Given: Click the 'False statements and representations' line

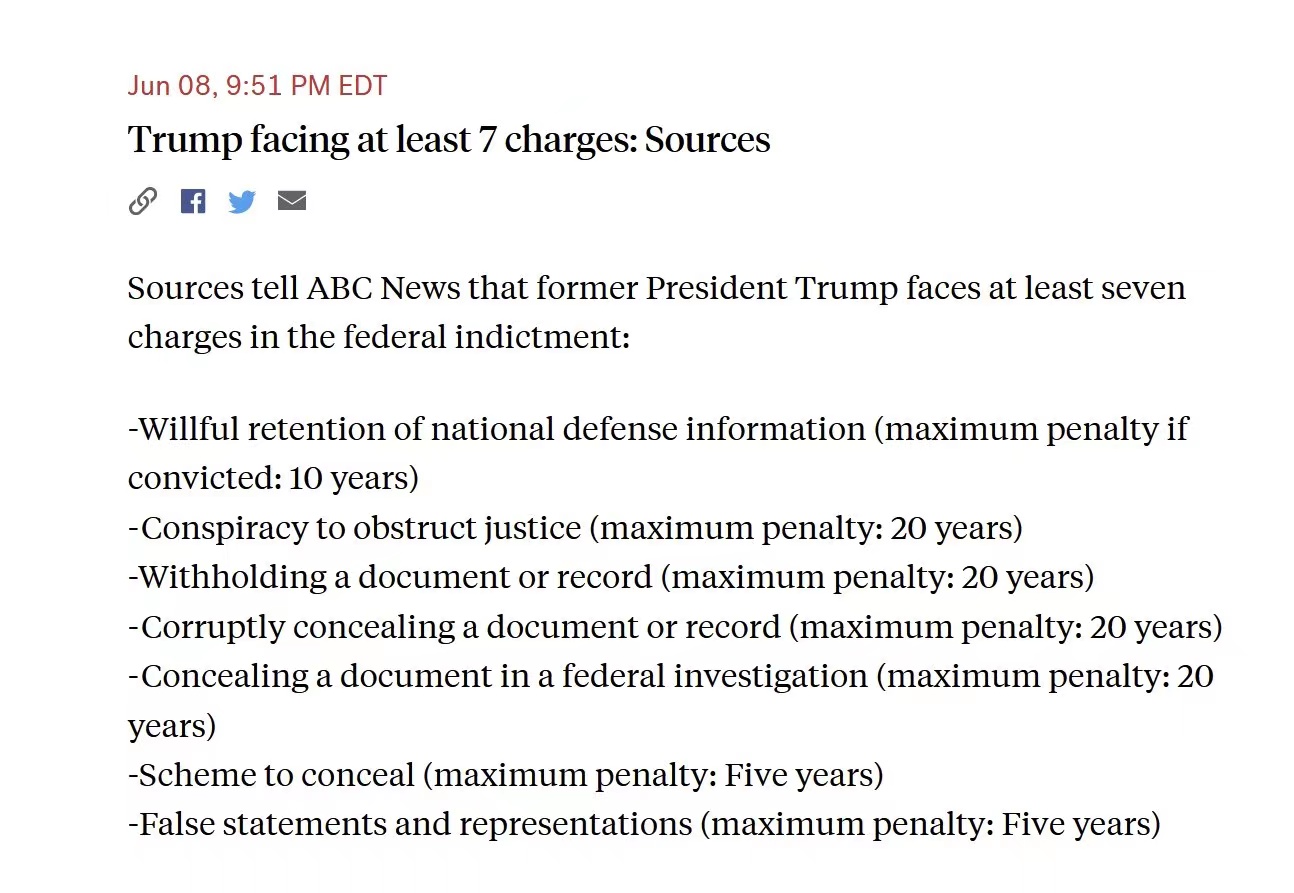Looking at the screenshot, I should click(416, 824).
